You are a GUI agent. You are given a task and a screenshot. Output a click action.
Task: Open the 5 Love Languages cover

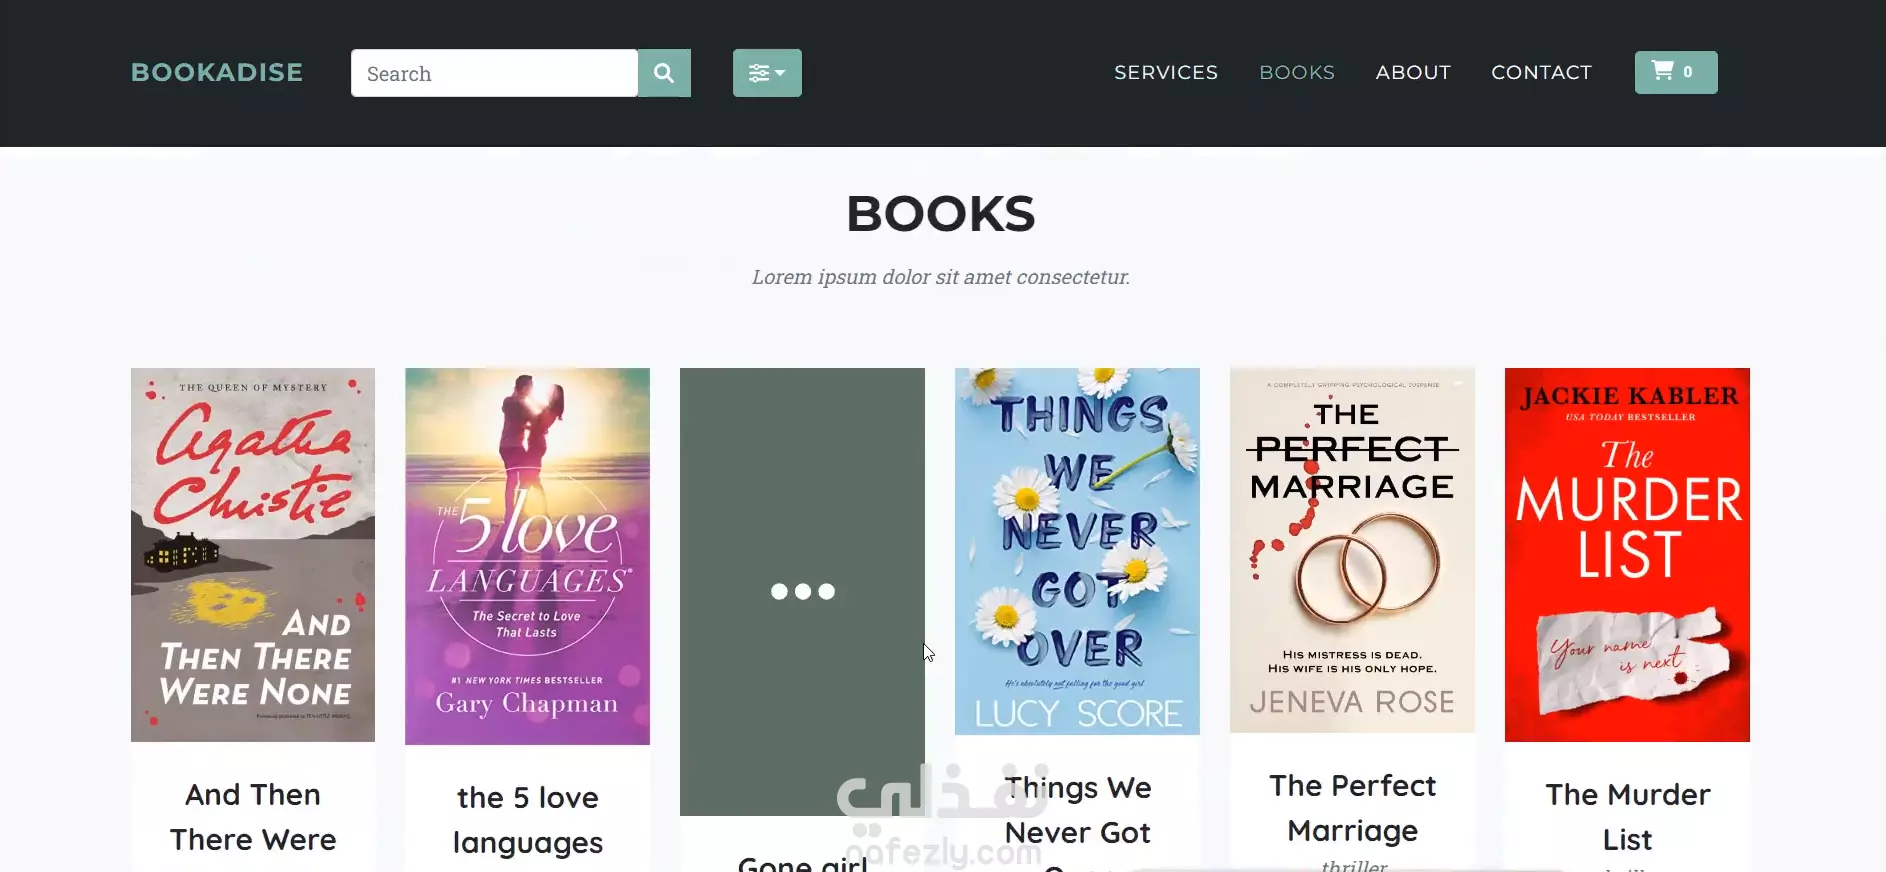(x=527, y=556)
